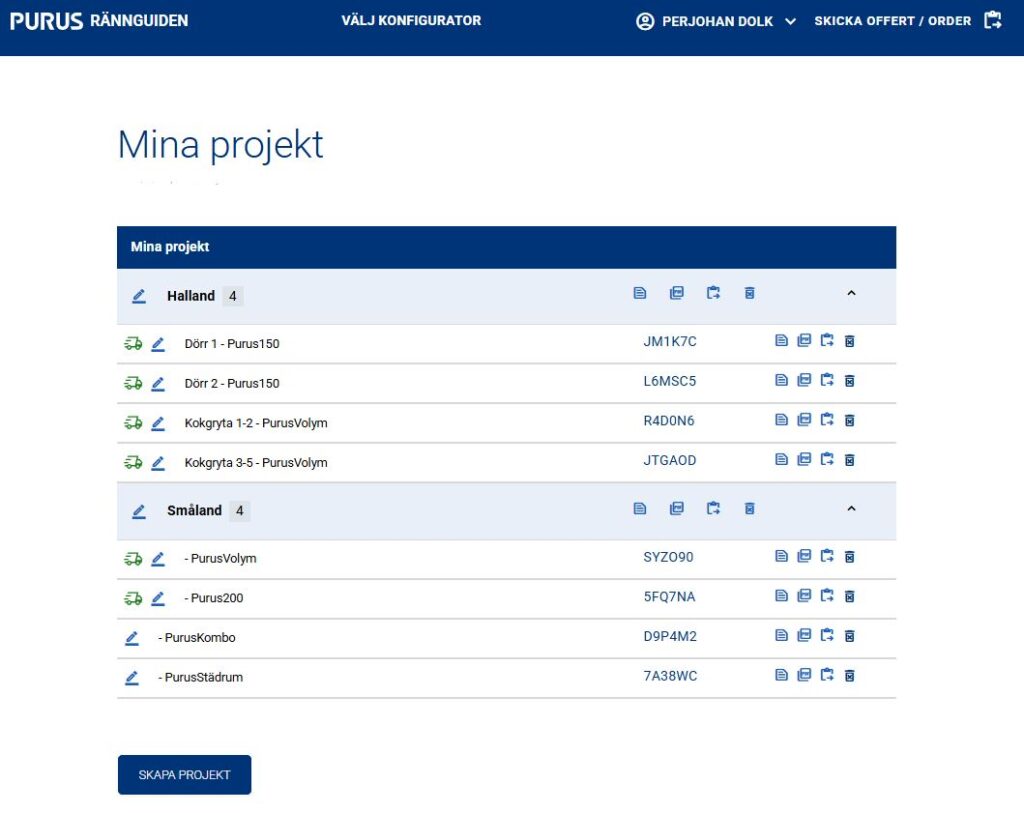Click Skicka Offert / Order in header
Screen dimensions: 1024x813
pos(906,21)
